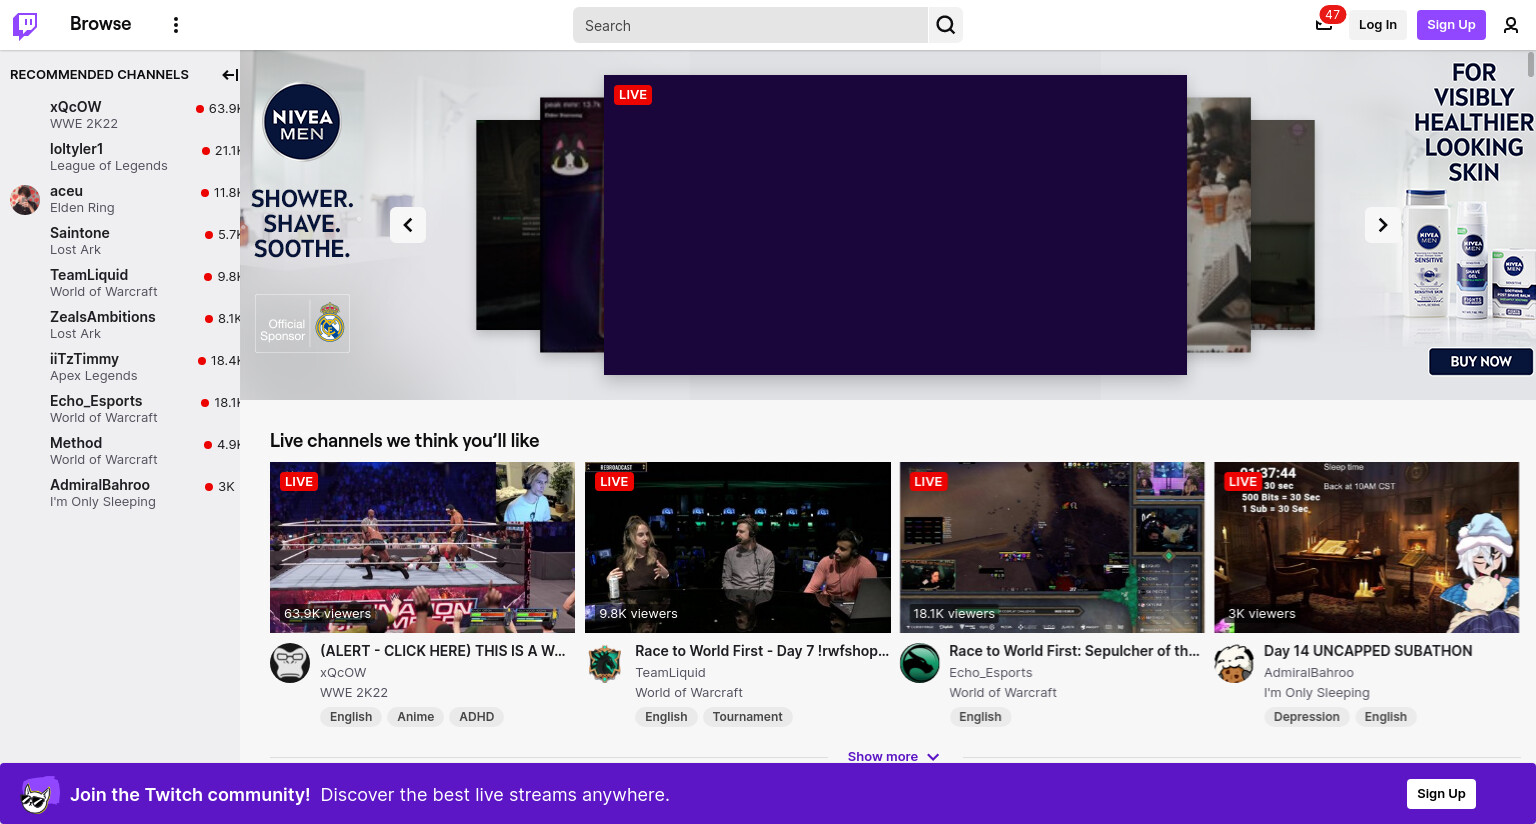The height and width of the screenshot is (824, 1536).
Task: Click the NIVEA MEN logo in ad
Action: [x=302, y=122]
